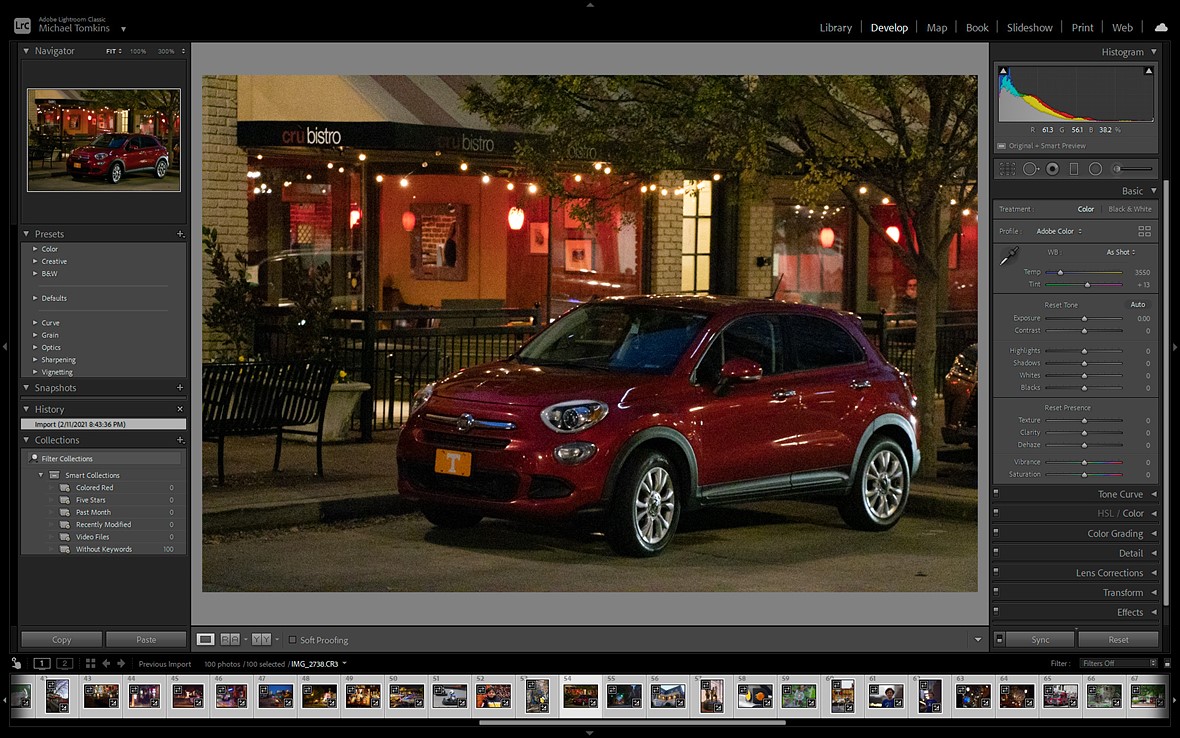The image size is (1180, 738).
Task: Open the Profile Browser grid icon
Action: 1144,231
